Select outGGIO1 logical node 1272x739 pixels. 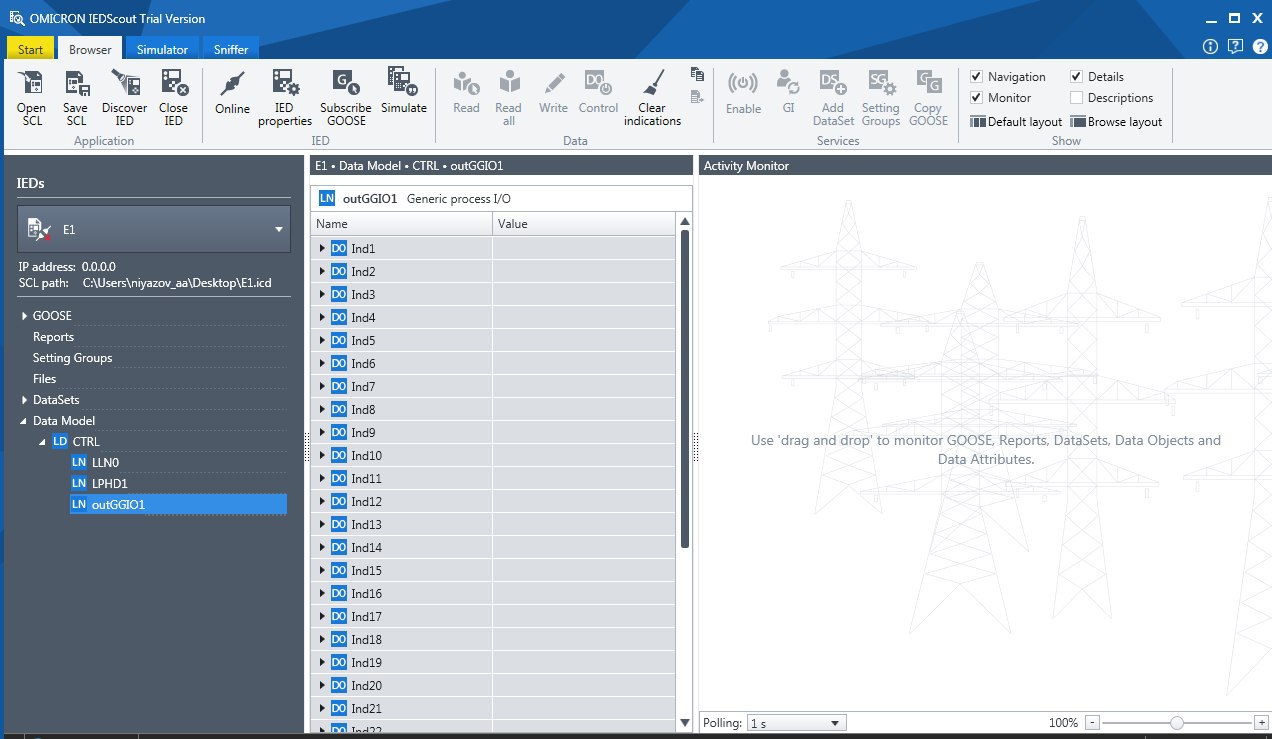[177, 505]
